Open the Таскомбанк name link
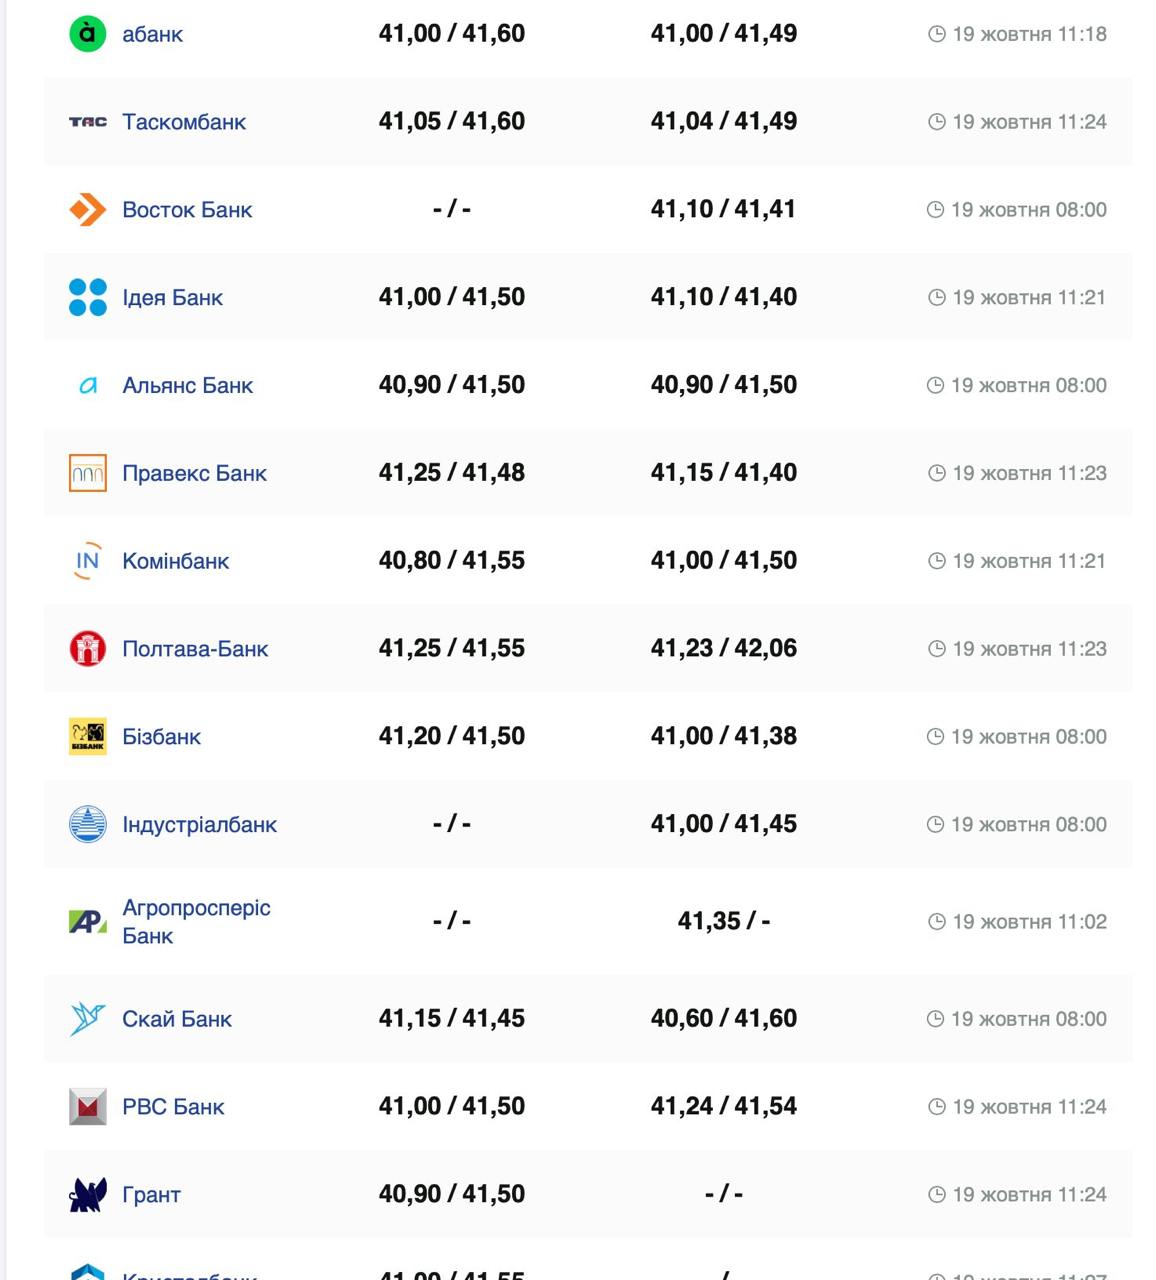The height and width of the screenshot is (1280, 1156). pyautogui.click(x=183, y=122)
